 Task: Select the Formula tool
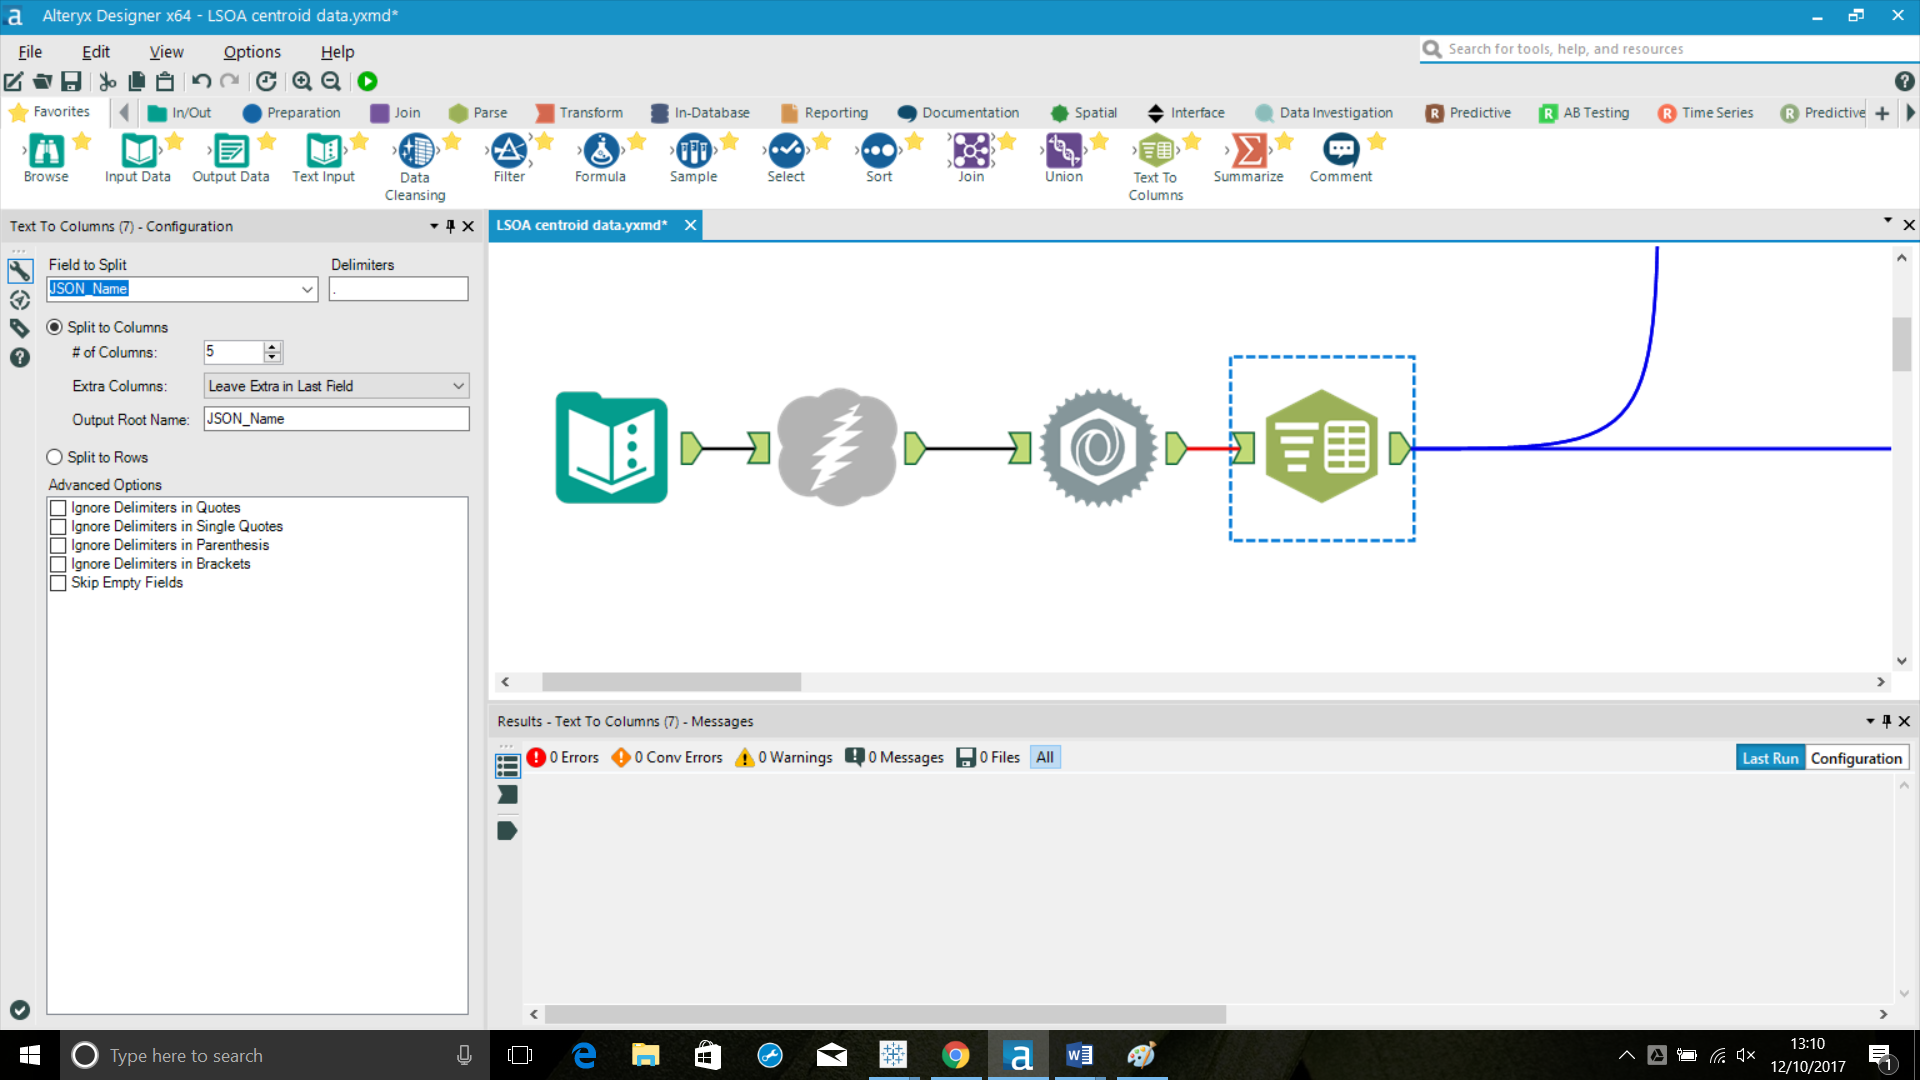600,158
